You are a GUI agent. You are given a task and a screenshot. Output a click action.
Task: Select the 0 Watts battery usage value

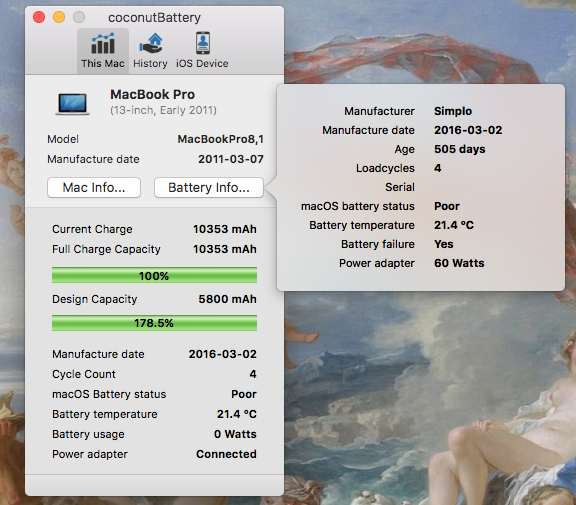point(235,434)
